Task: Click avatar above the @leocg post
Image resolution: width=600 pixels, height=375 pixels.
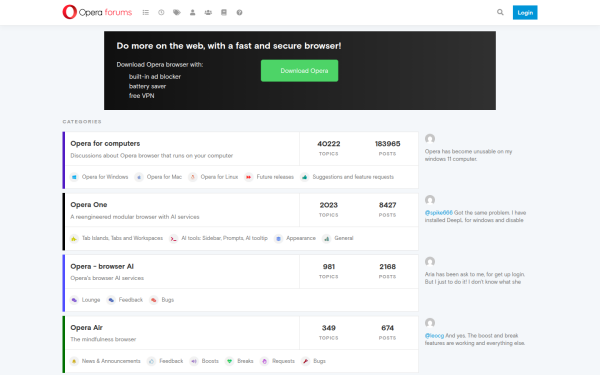Action: coord(430,323)
